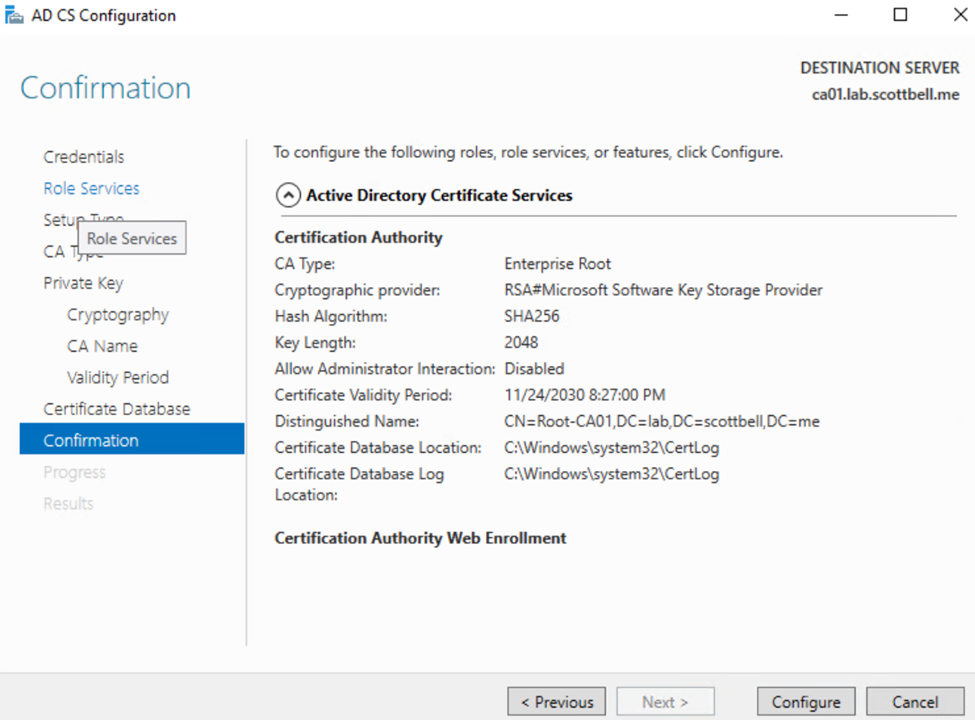
Task: Navigate to the CA Name sub-step
Action: tap(102, 346)
